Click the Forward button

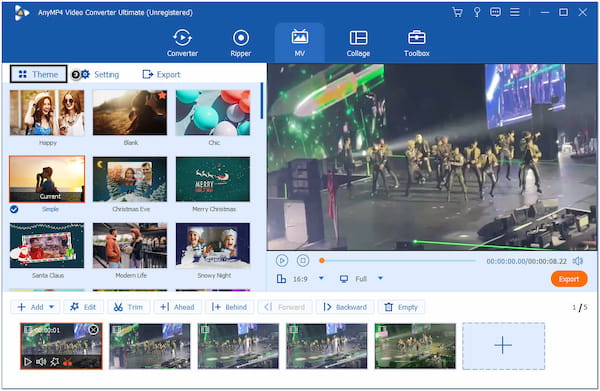pyautogui.click(x=285, y=307)
